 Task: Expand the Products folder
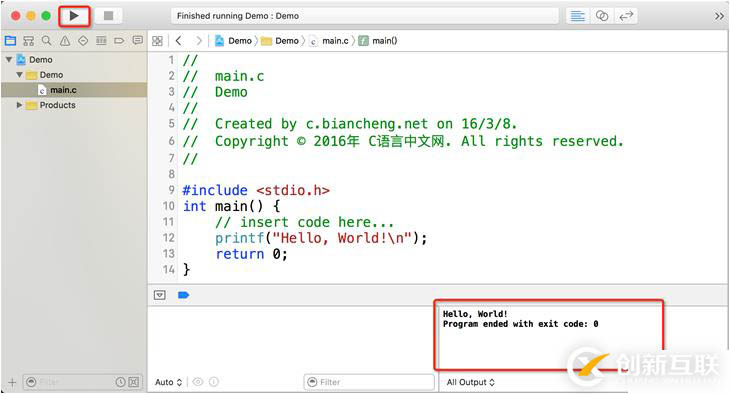click(19, 105)
